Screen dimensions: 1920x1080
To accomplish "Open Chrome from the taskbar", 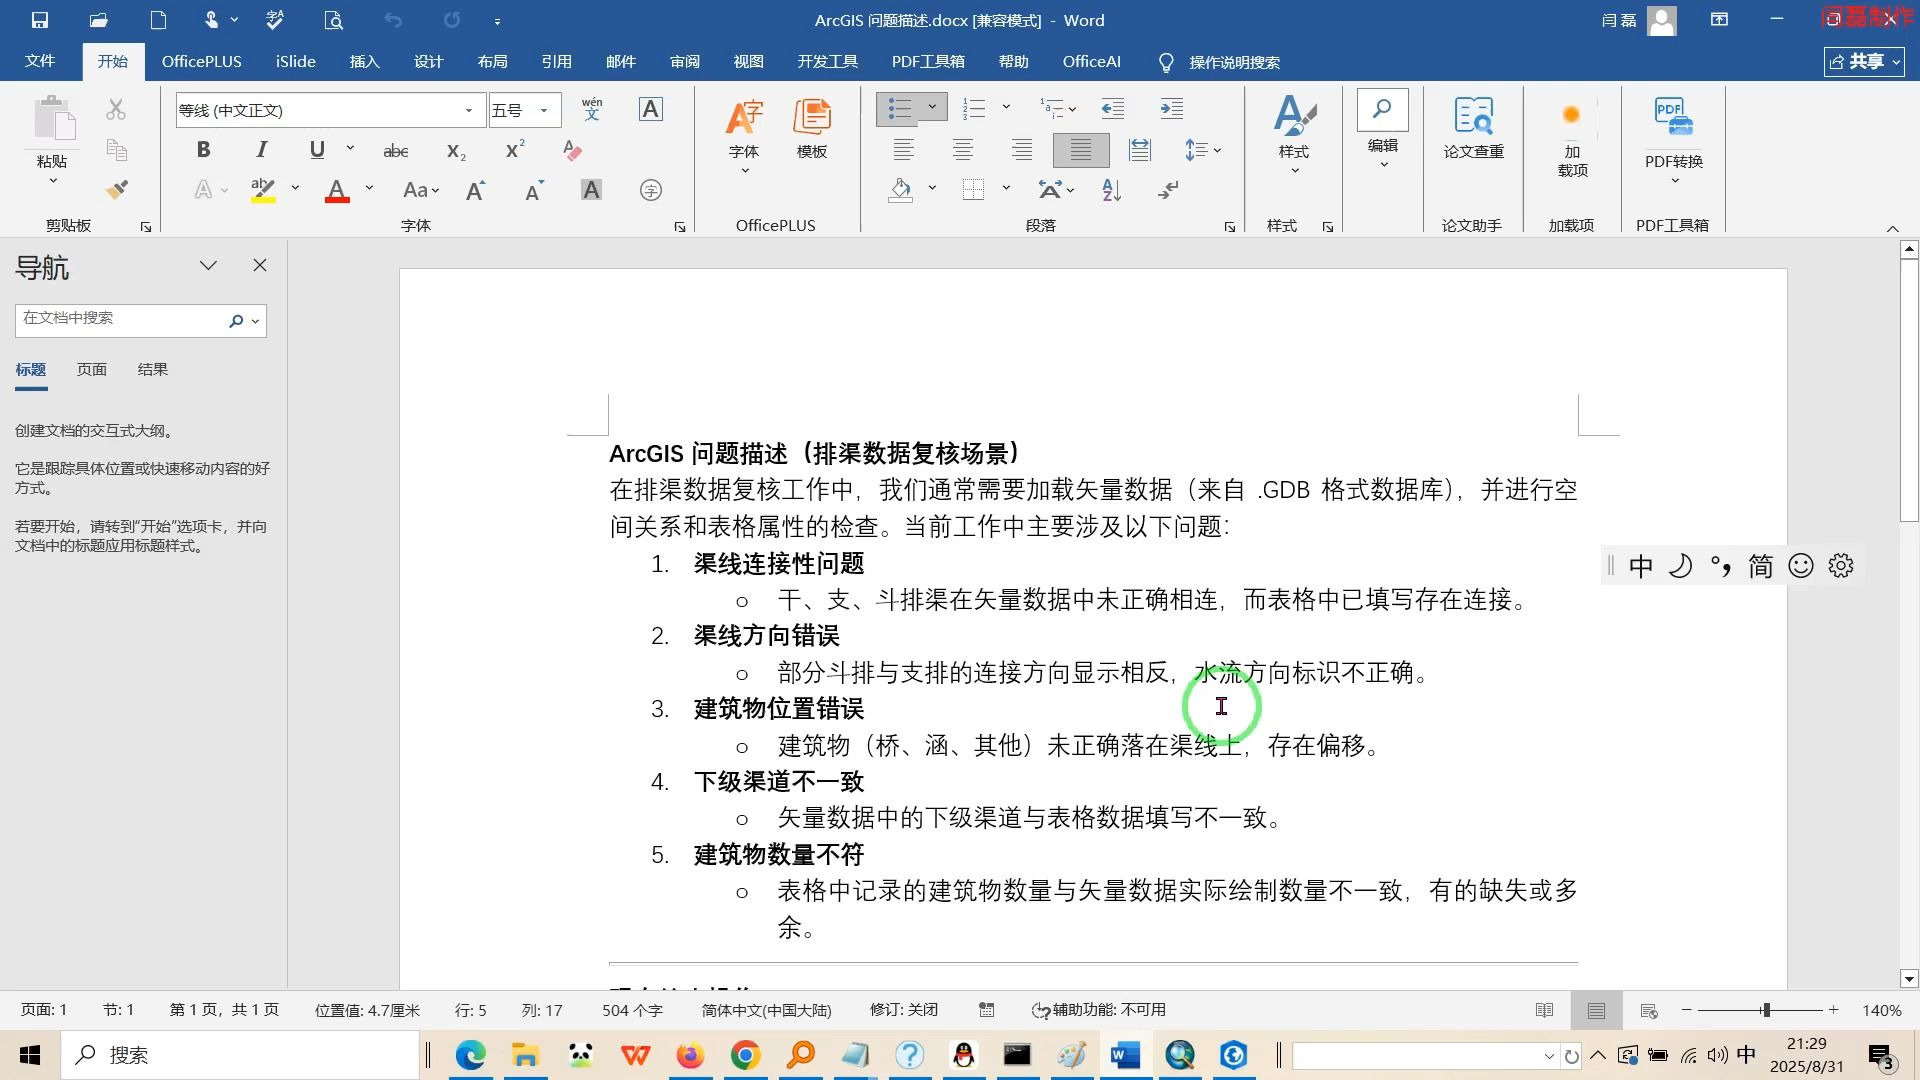I will coord(745,1055).
